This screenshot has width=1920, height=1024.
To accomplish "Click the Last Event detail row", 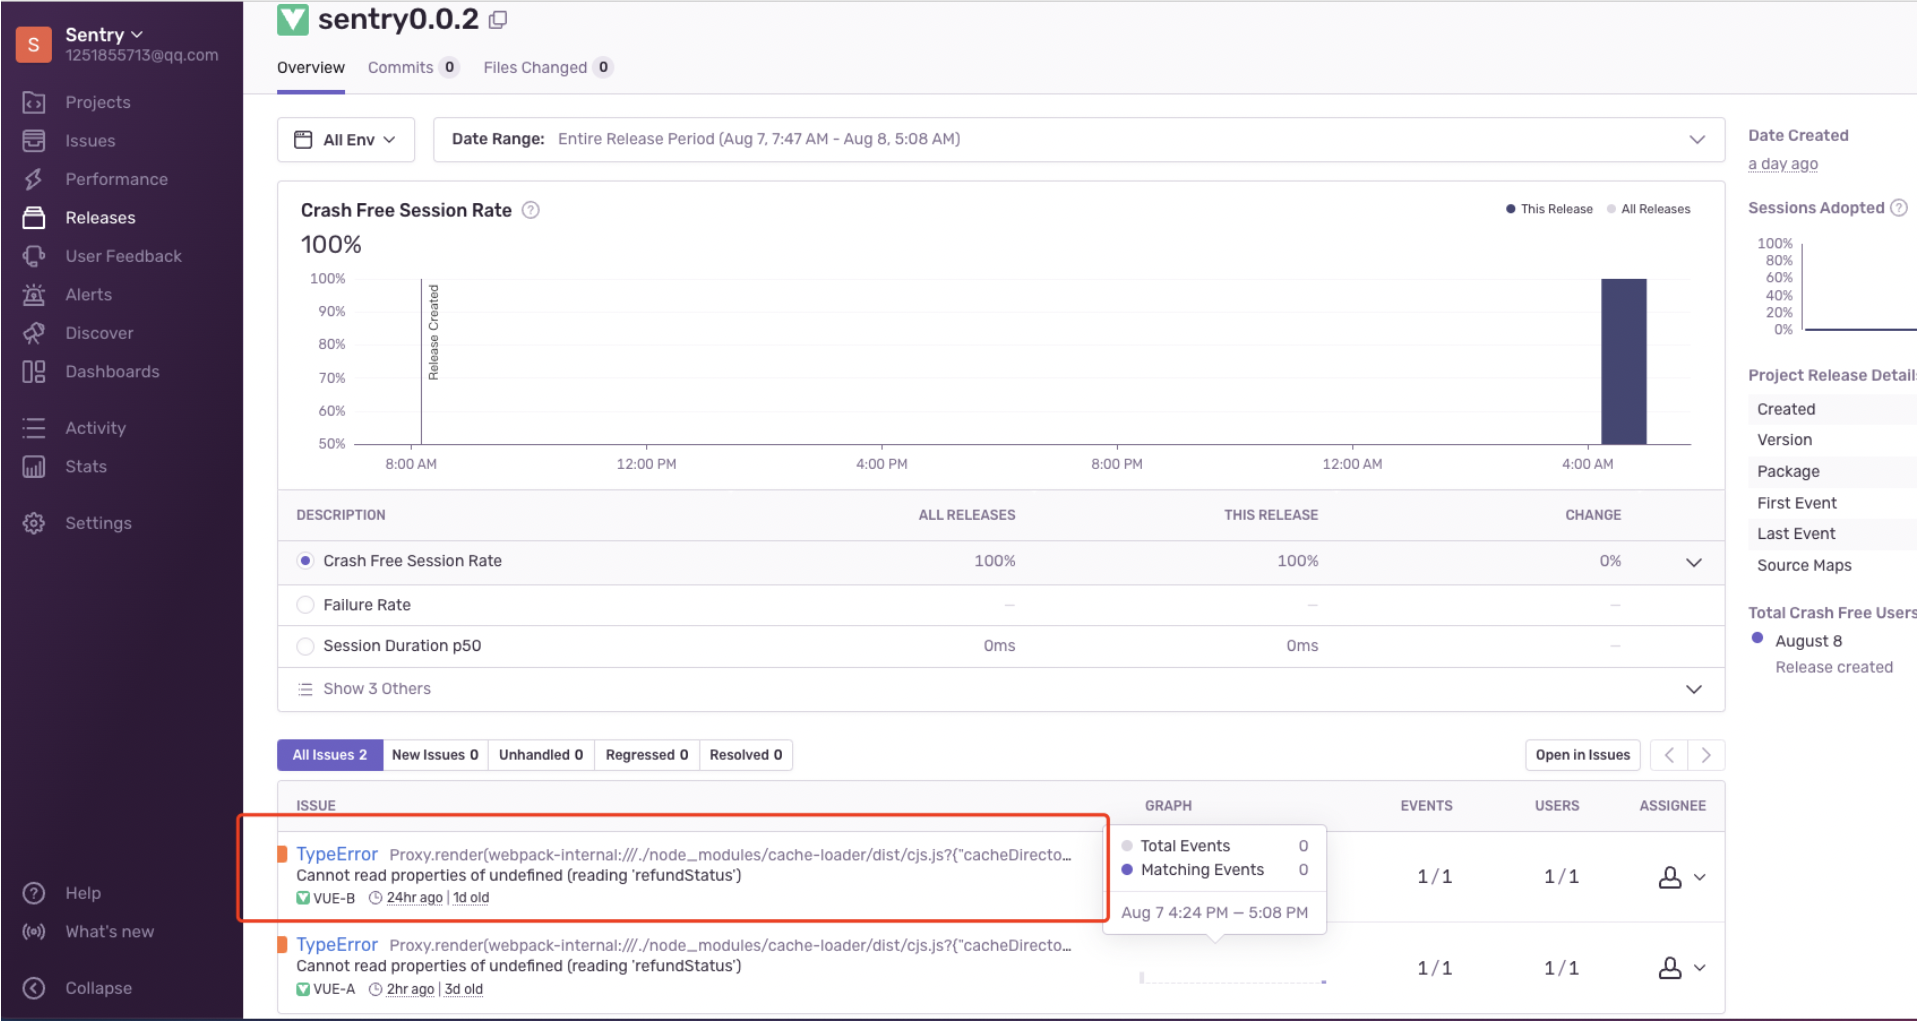I will point(1832,534).
